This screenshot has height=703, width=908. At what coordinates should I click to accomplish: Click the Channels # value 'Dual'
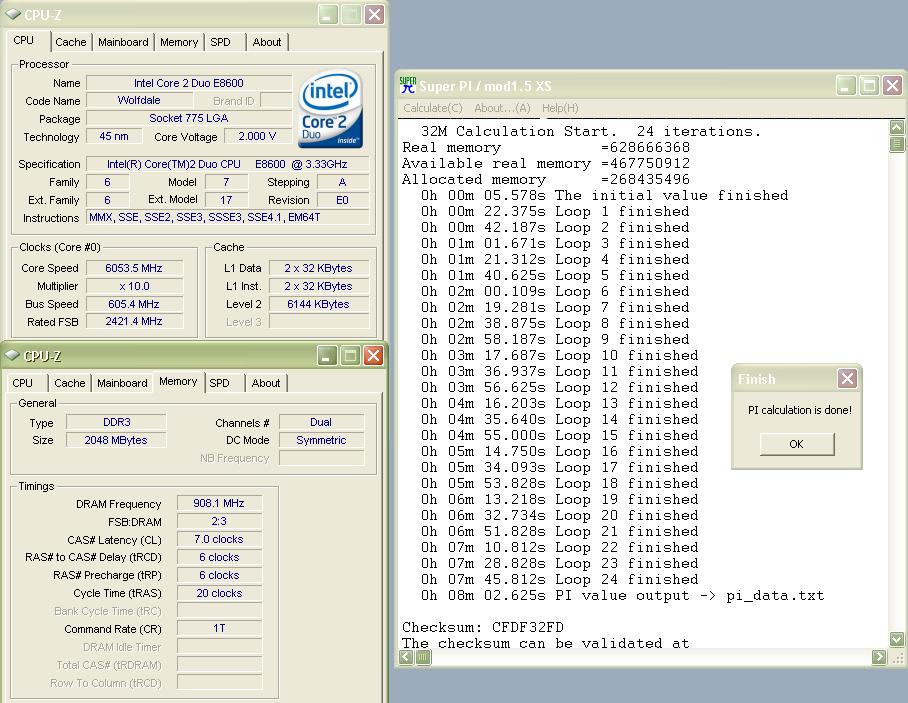click(321, 422)
